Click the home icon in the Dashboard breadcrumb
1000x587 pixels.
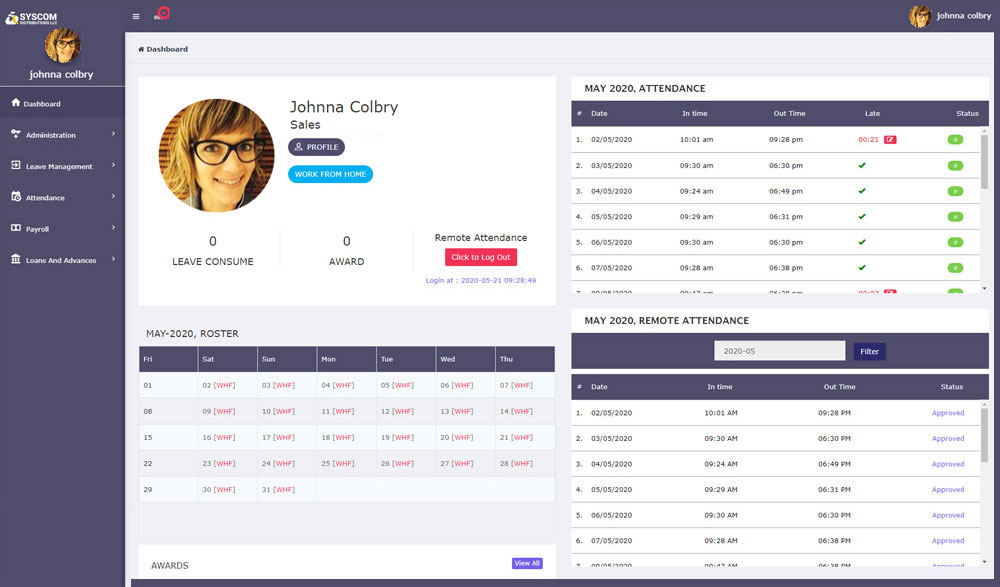click(141, 49)
